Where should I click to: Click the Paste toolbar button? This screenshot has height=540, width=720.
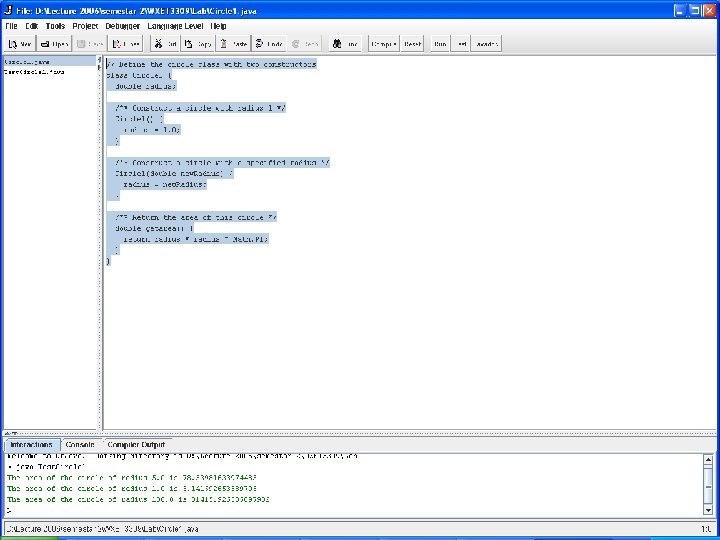tap(233, 44)
